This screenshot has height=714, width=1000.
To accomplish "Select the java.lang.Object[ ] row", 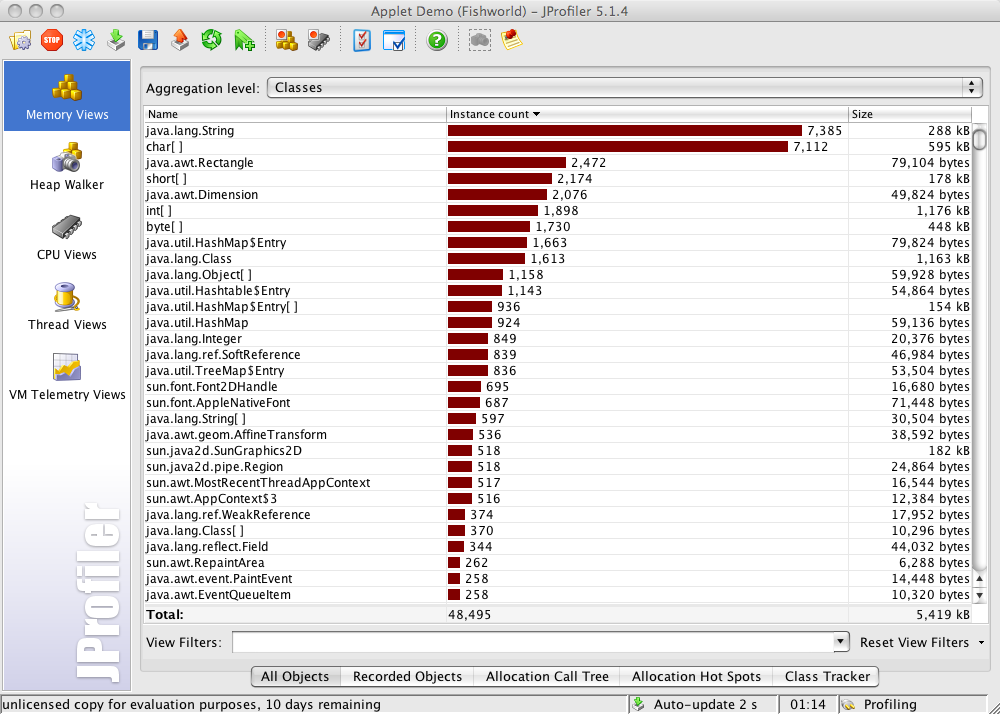I will [558, 275].
